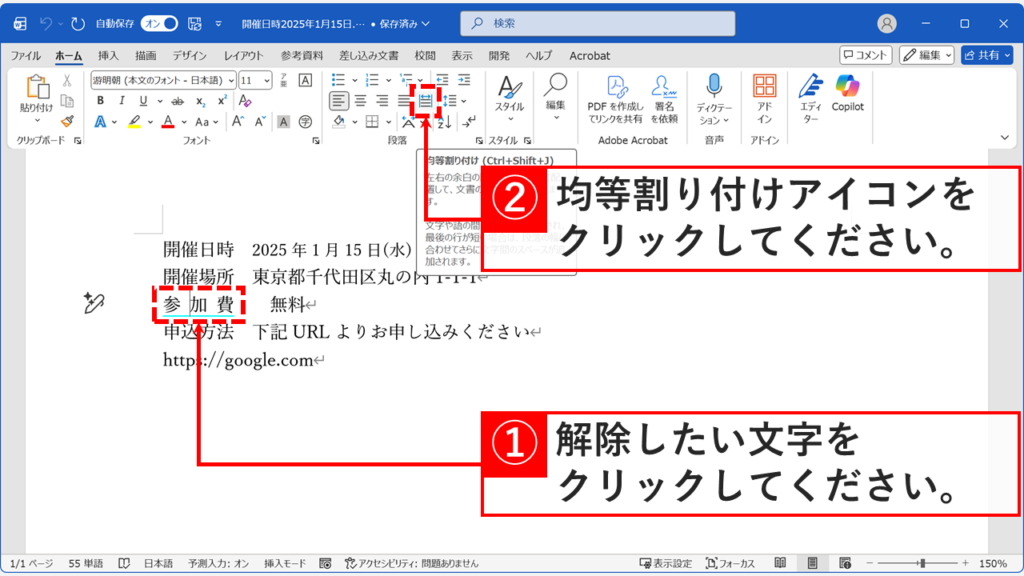Image resolution: width=1024 pixels, height=576 pixels.
Task: Open the Copilot pane
Action: [849, 95]
